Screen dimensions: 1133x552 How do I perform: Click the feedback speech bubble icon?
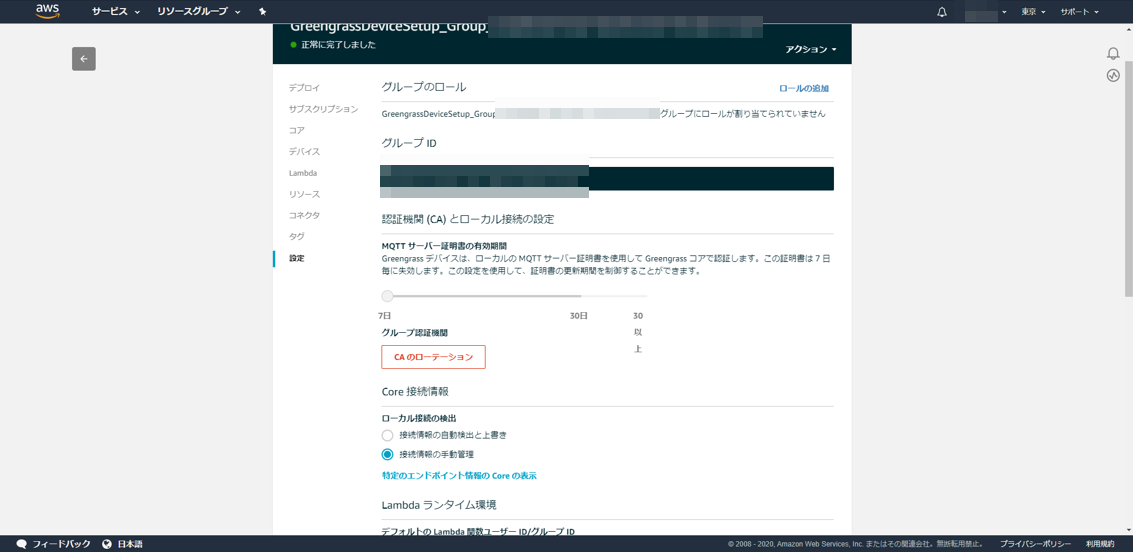click(22, 543)
